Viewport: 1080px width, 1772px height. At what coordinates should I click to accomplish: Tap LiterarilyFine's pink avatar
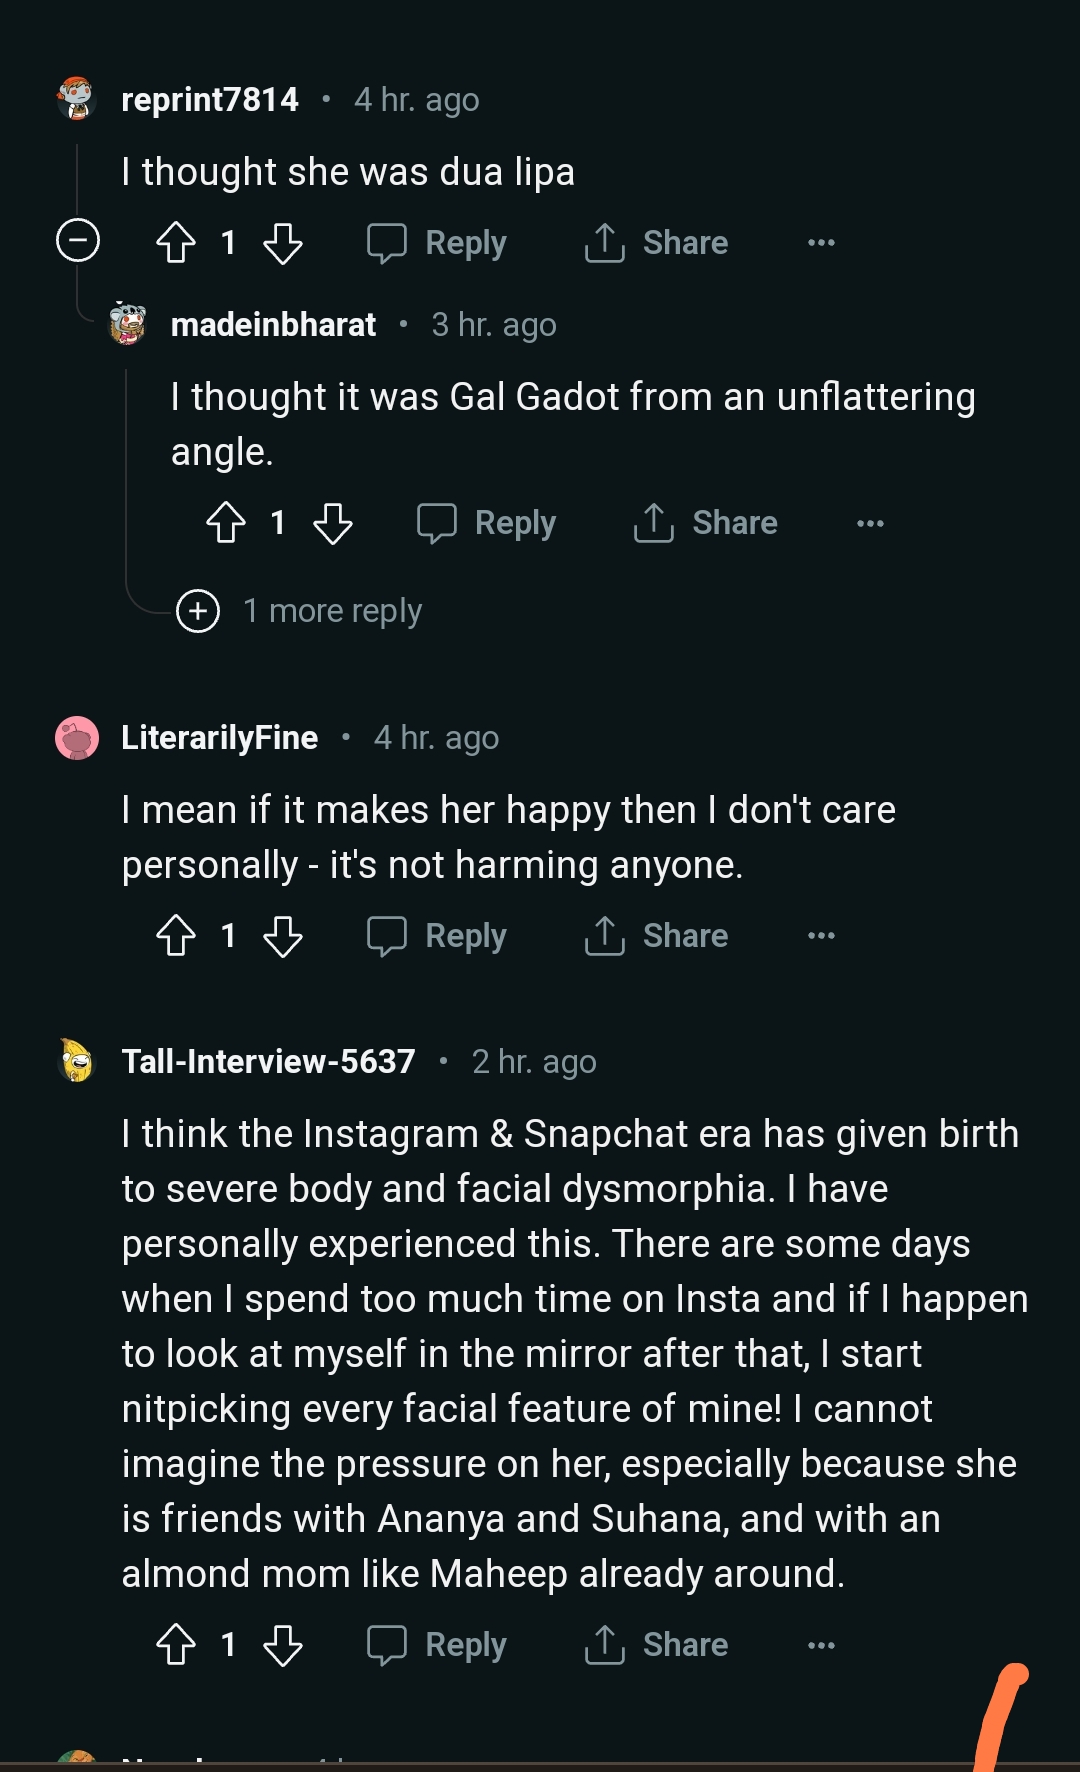pos(77,738)
